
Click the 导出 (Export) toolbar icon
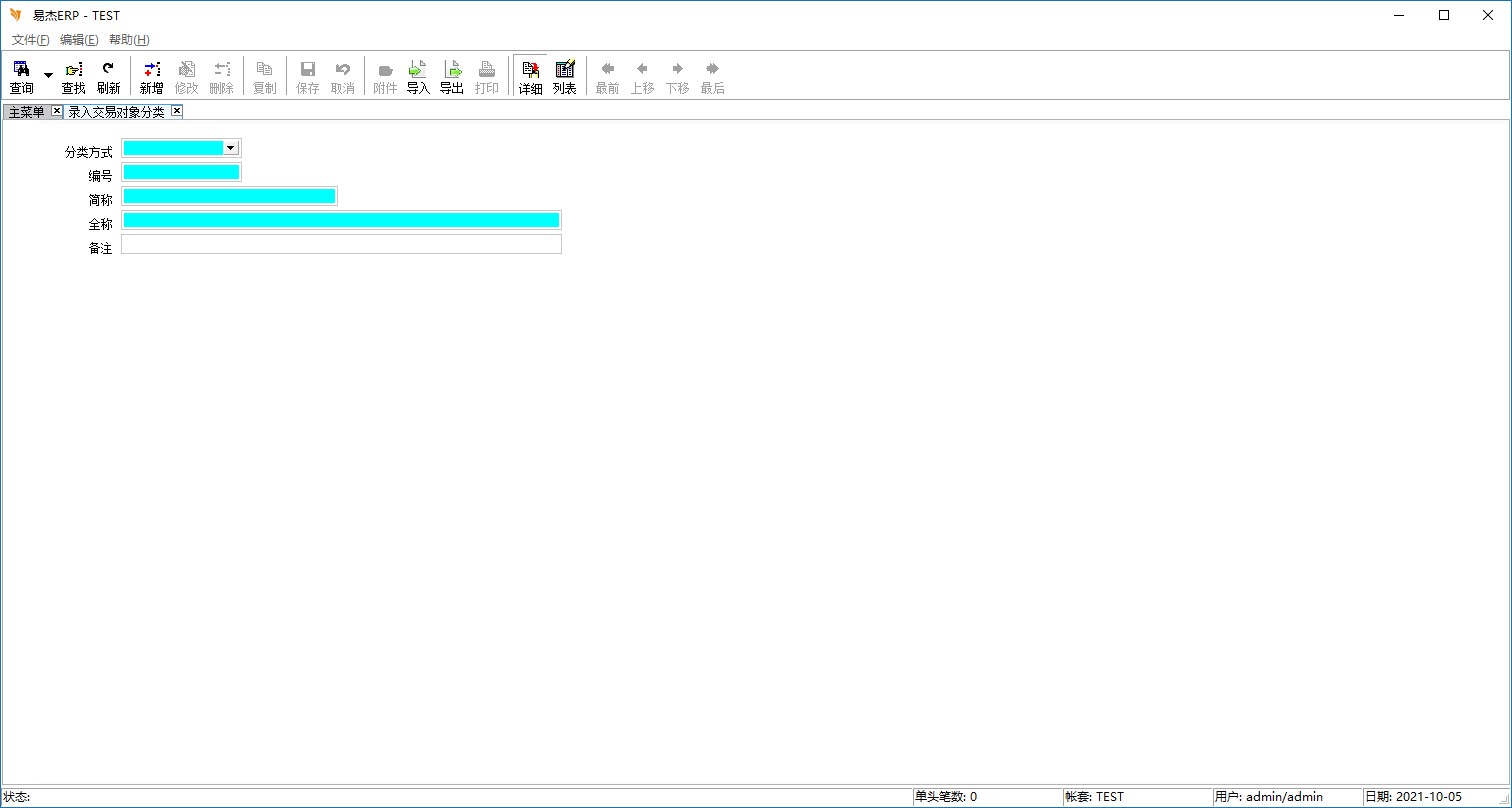452,76
